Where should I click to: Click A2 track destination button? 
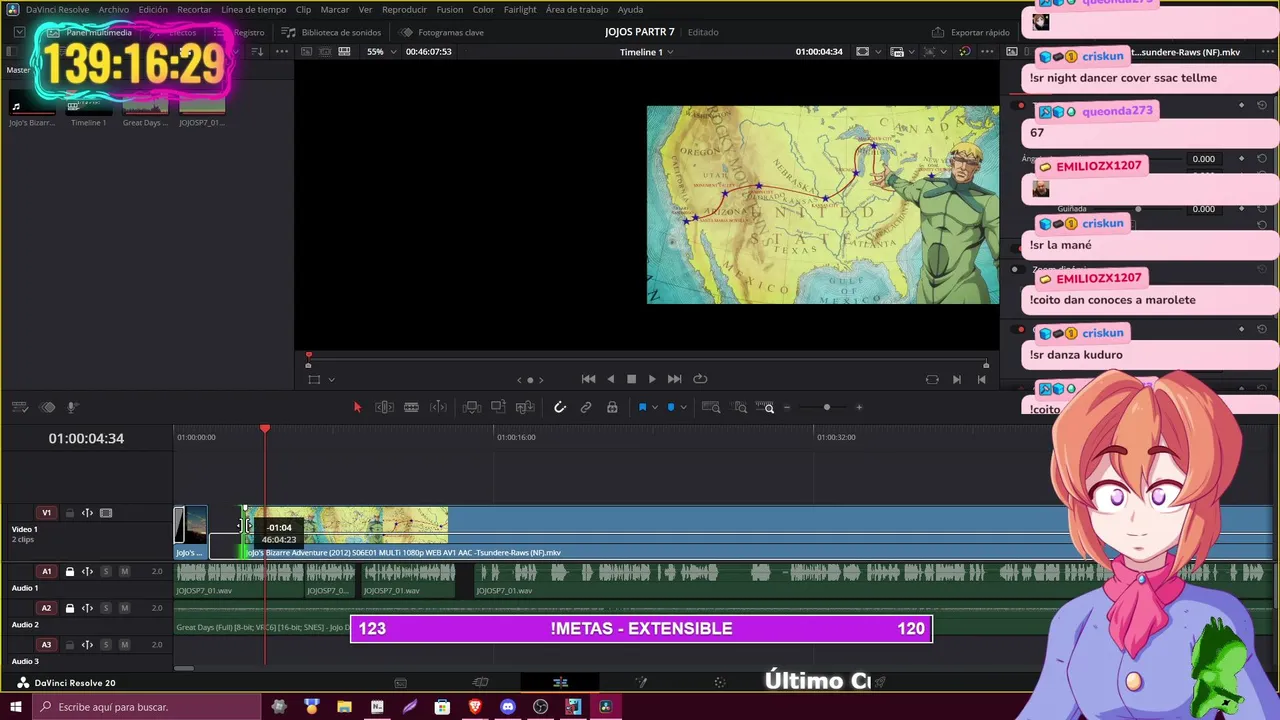click(x=46, y=608)
